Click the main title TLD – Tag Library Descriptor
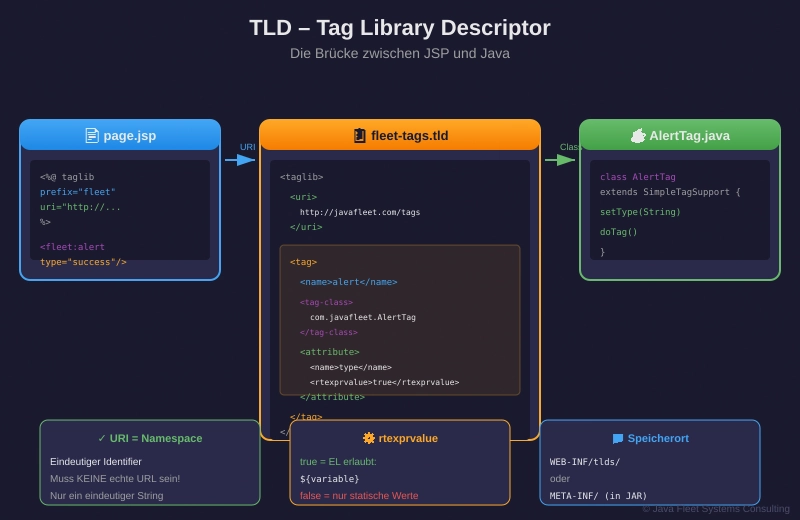Image resolution: width=800 pixels, height=520 pixels. tap(400, 28)
